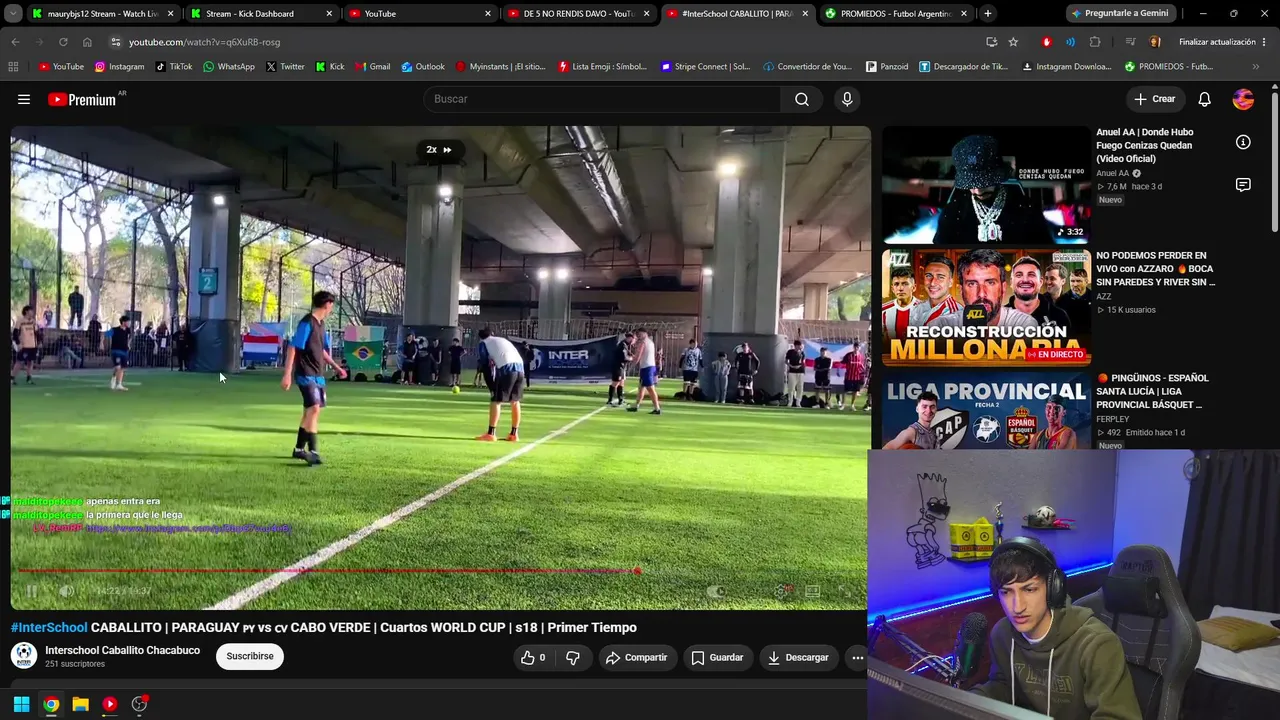Close the #InterSchool CABALLITO tab
Image resolution: width=1280 pixels, height=720 pixels.
coord(805,14)
